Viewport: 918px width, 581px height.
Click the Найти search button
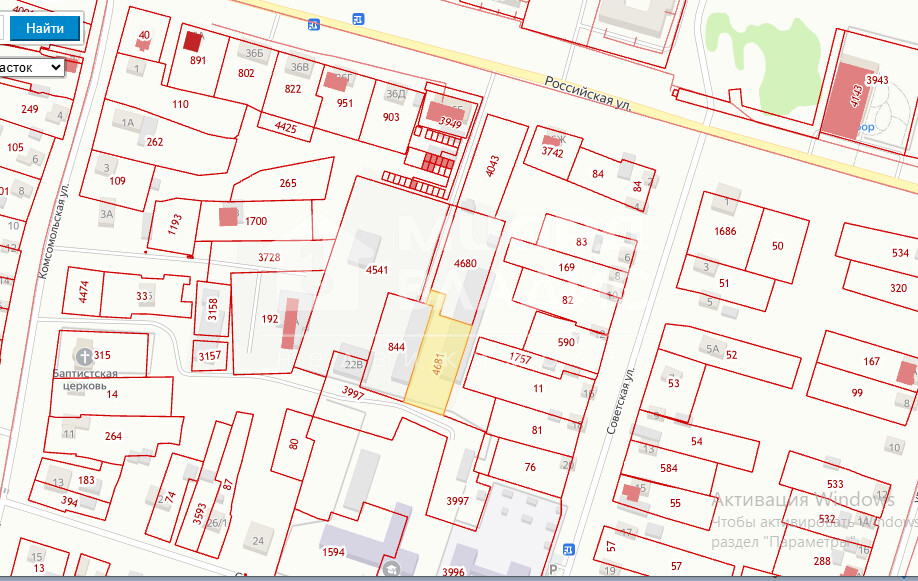coord(44,28)
